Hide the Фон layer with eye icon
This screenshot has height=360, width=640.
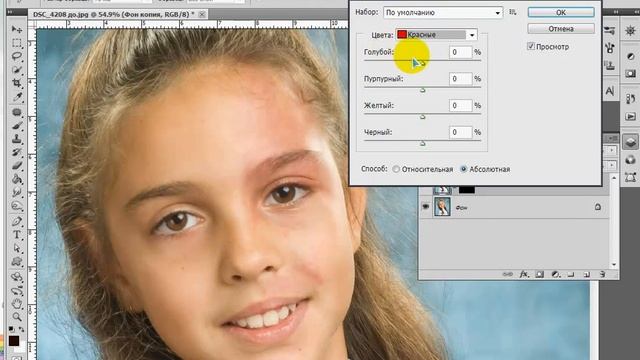pos(426,207)
